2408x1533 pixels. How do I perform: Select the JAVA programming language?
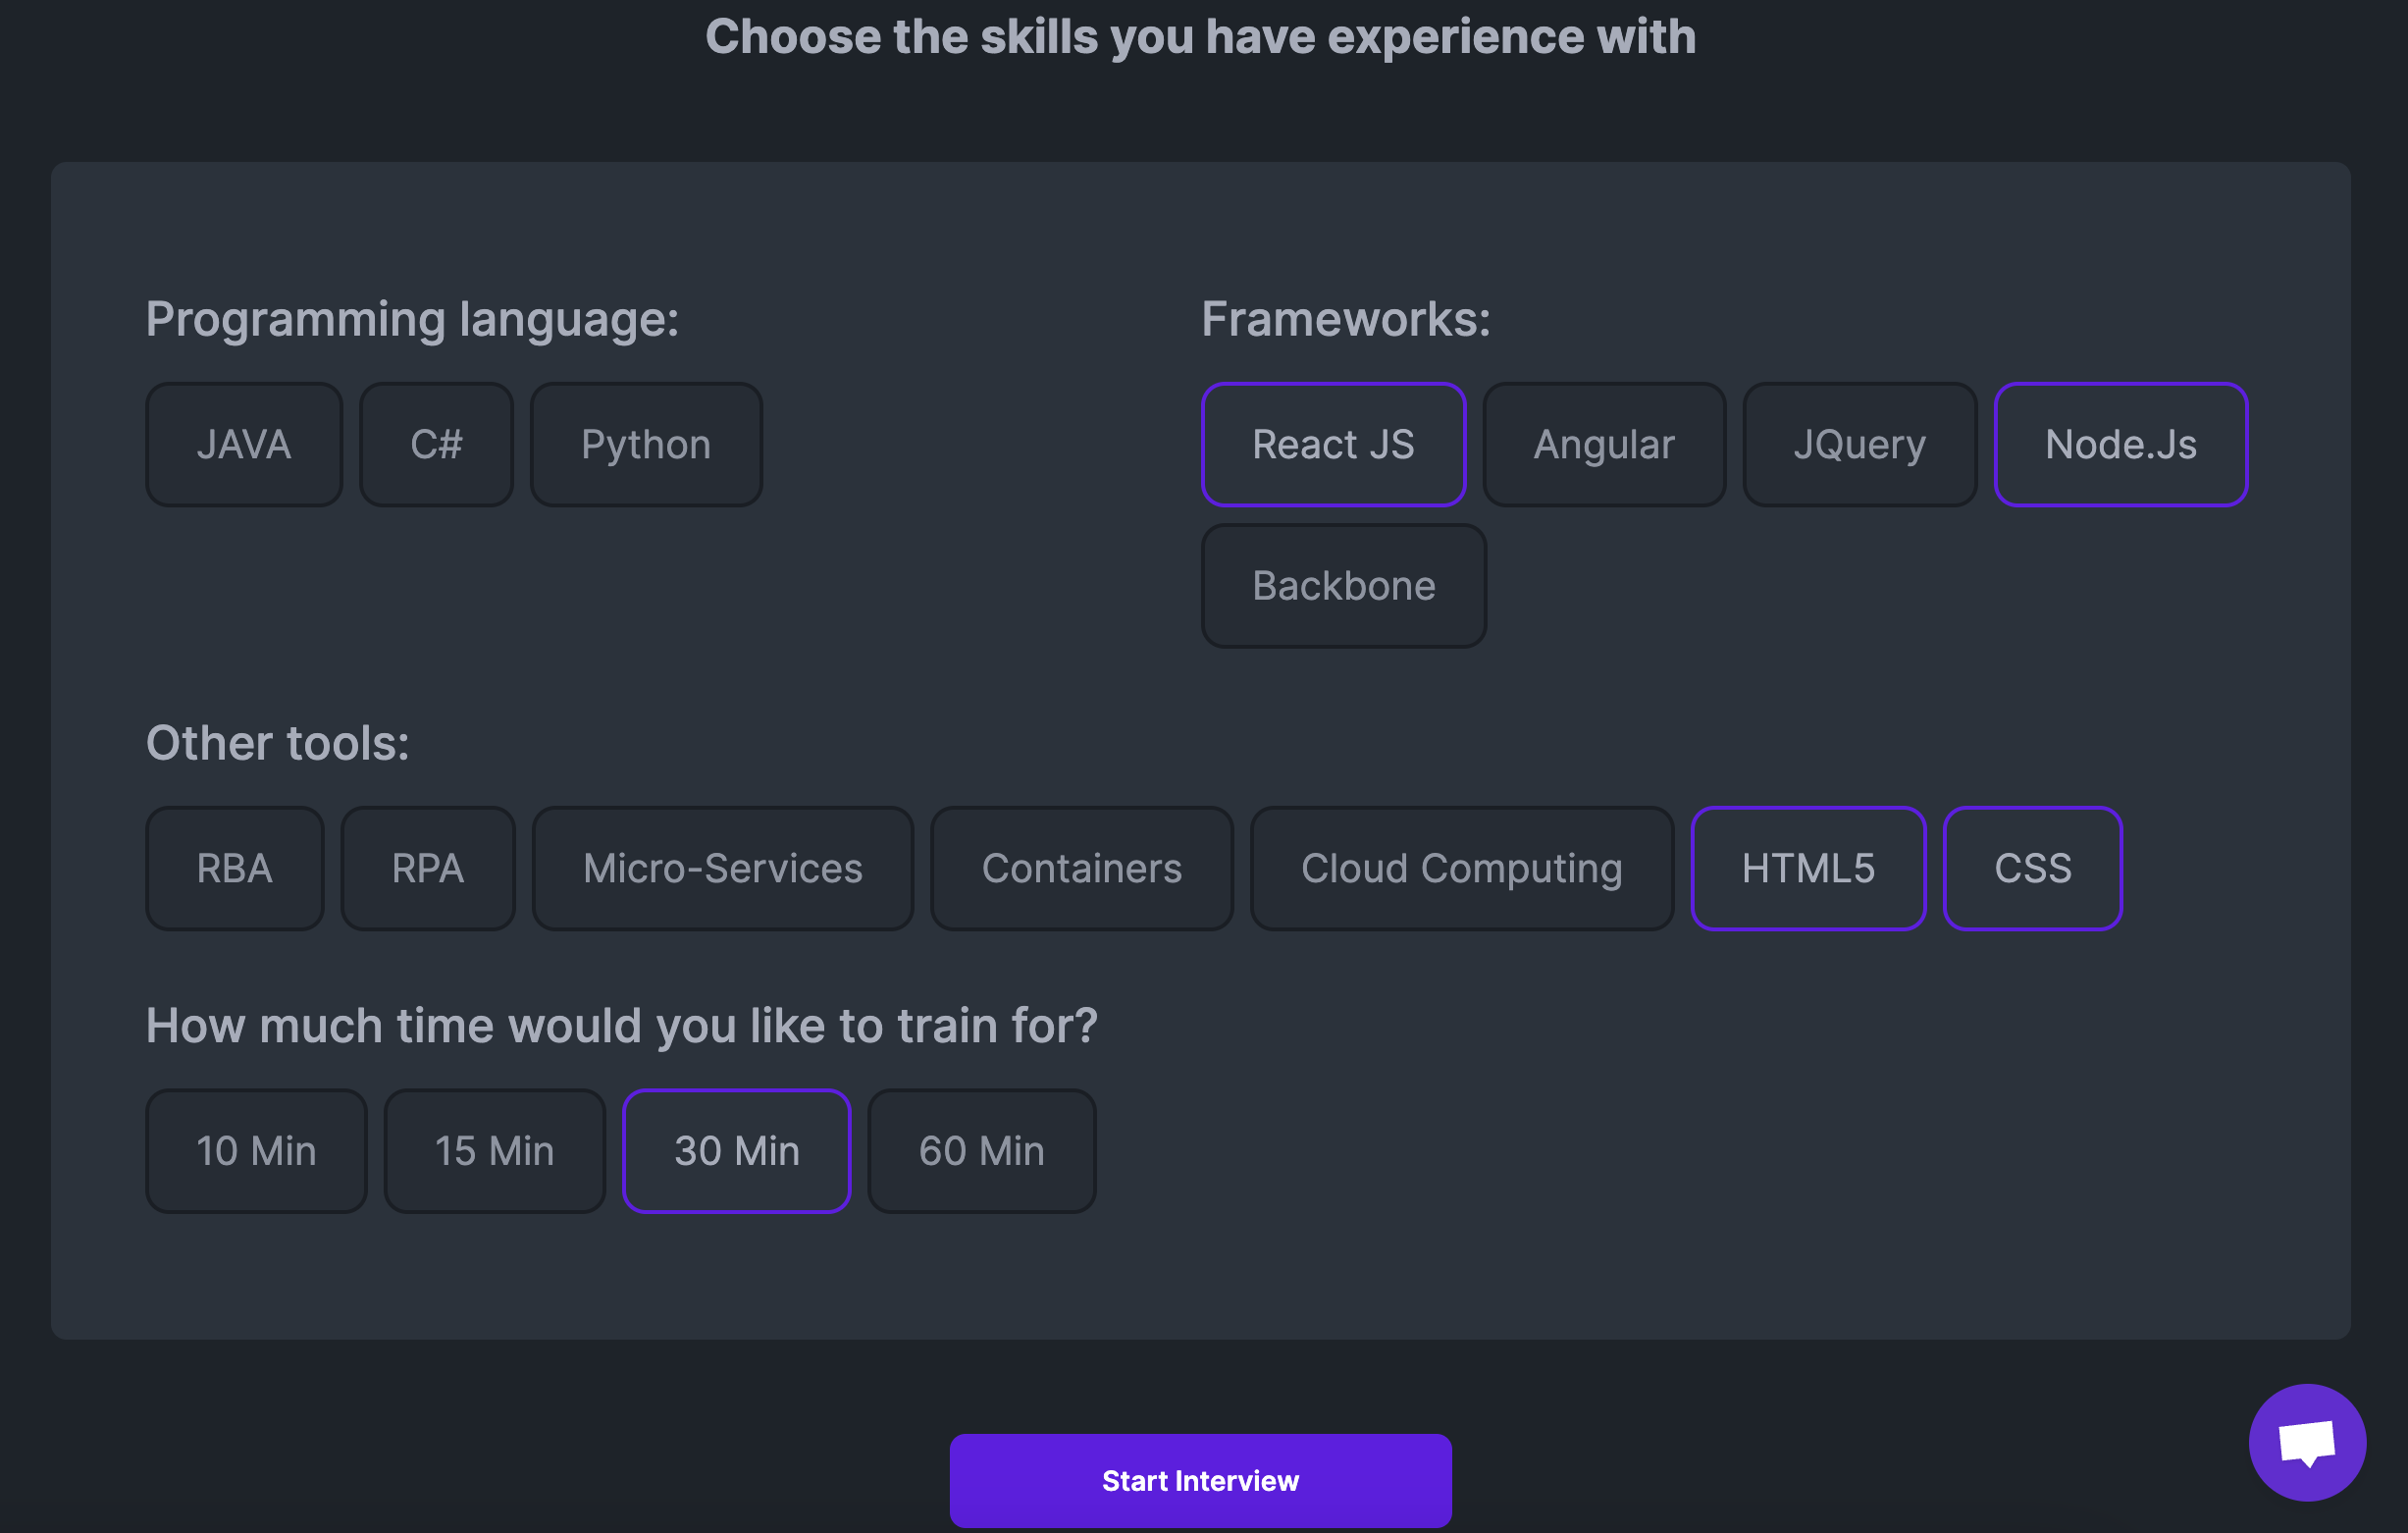point(244,444)
